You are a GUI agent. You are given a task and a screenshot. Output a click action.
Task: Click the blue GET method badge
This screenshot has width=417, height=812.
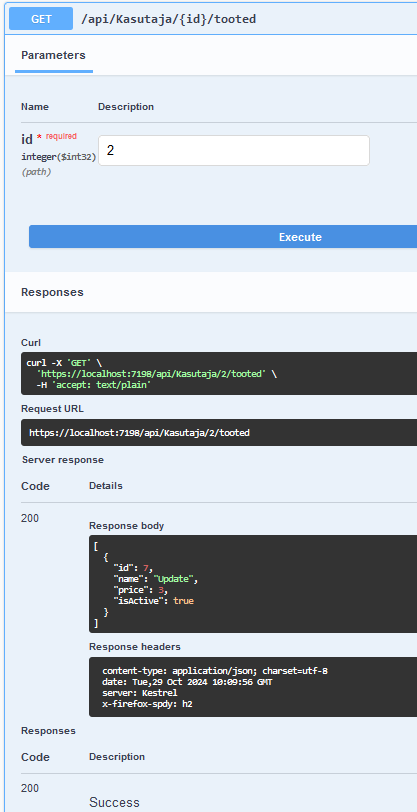[41, 19]
